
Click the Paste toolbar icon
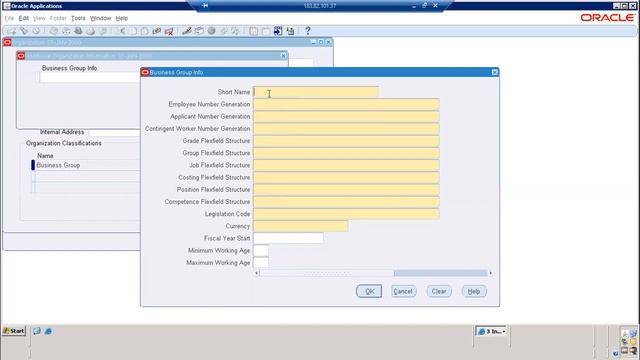click(144, 31)
